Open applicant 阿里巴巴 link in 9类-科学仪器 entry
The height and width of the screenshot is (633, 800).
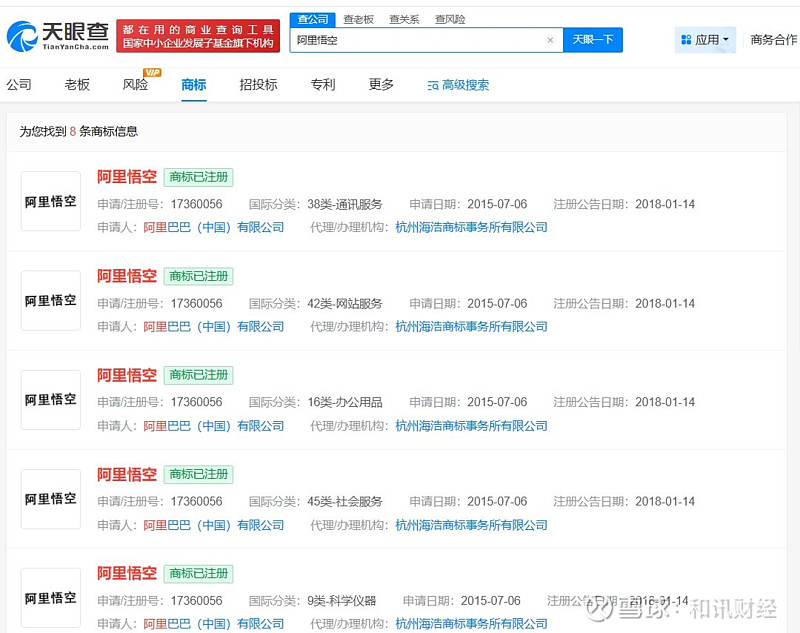[x=214, y=624]
